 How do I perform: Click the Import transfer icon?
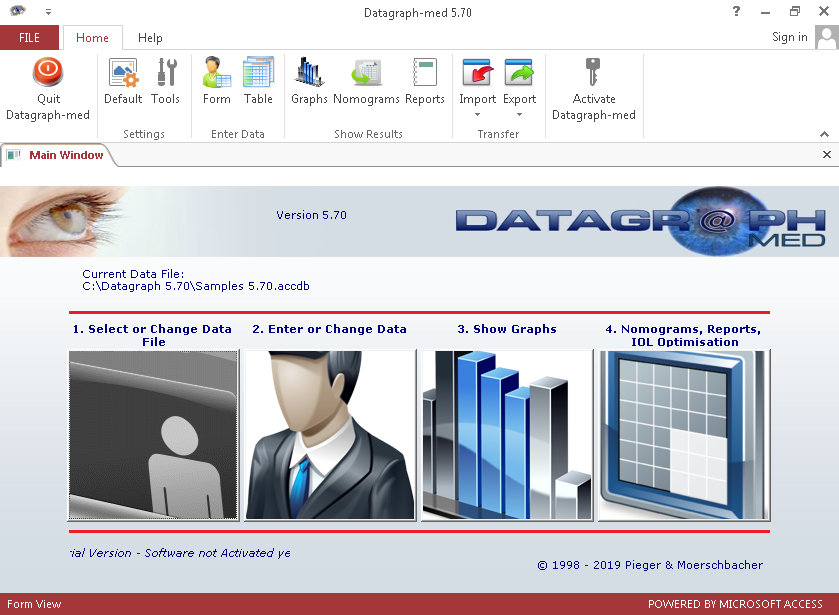coord(477,72)
